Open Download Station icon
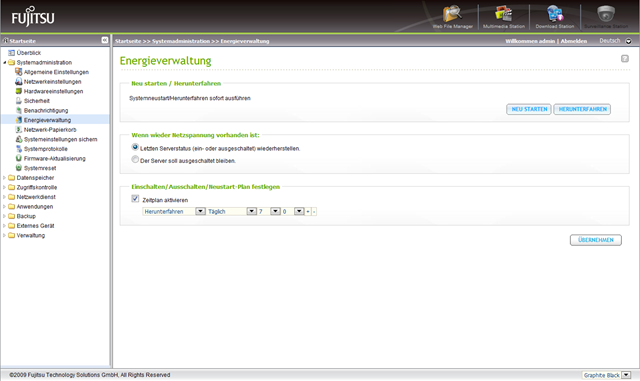This screenshot has width=640, height=381. coord(555,14)
